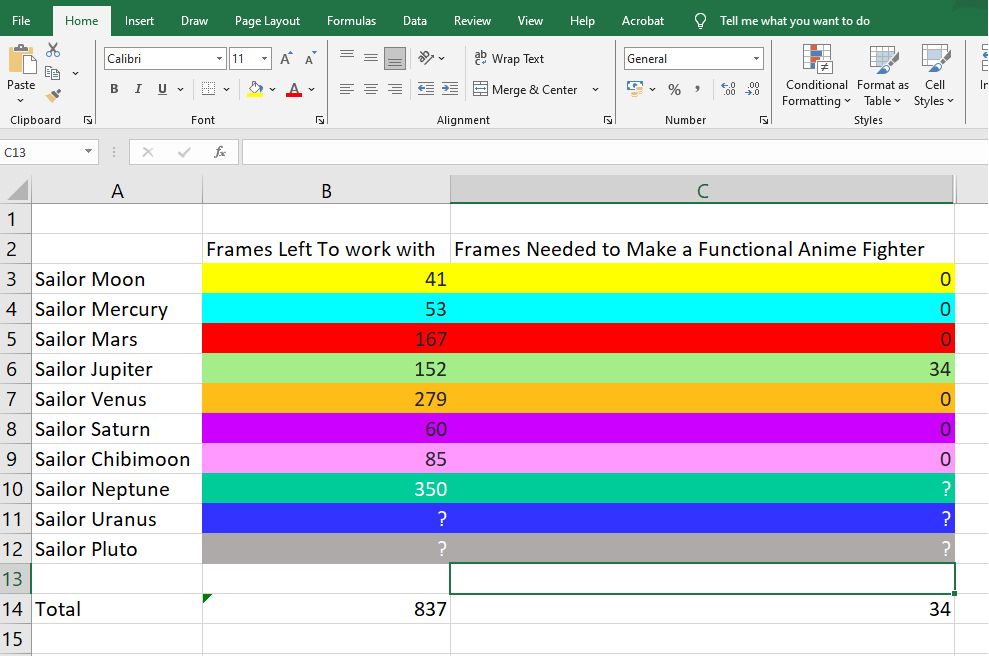Click the Cut scissors icon
Image resolution: width=989 pixels, height=656 pixels.
(x=53, y=50)
